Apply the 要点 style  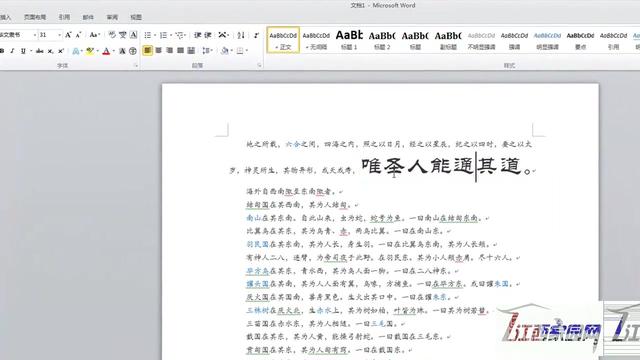coord(580,40)
